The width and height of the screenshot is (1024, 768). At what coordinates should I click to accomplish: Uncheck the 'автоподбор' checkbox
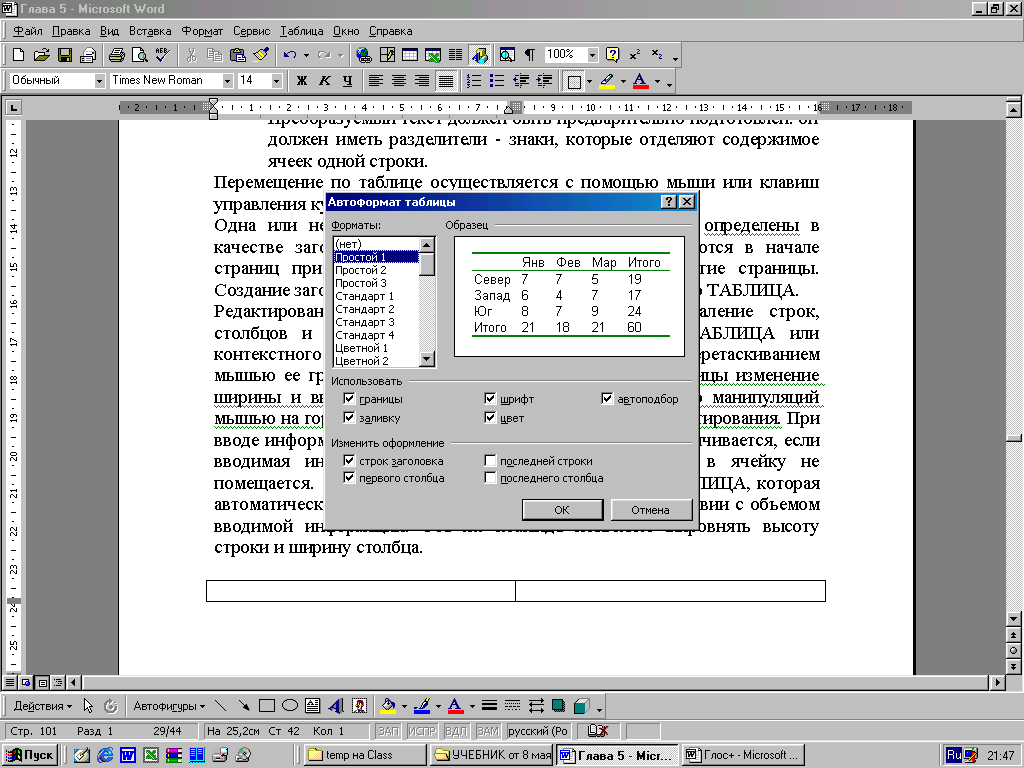pyautogui.click(x=607, y=399)
